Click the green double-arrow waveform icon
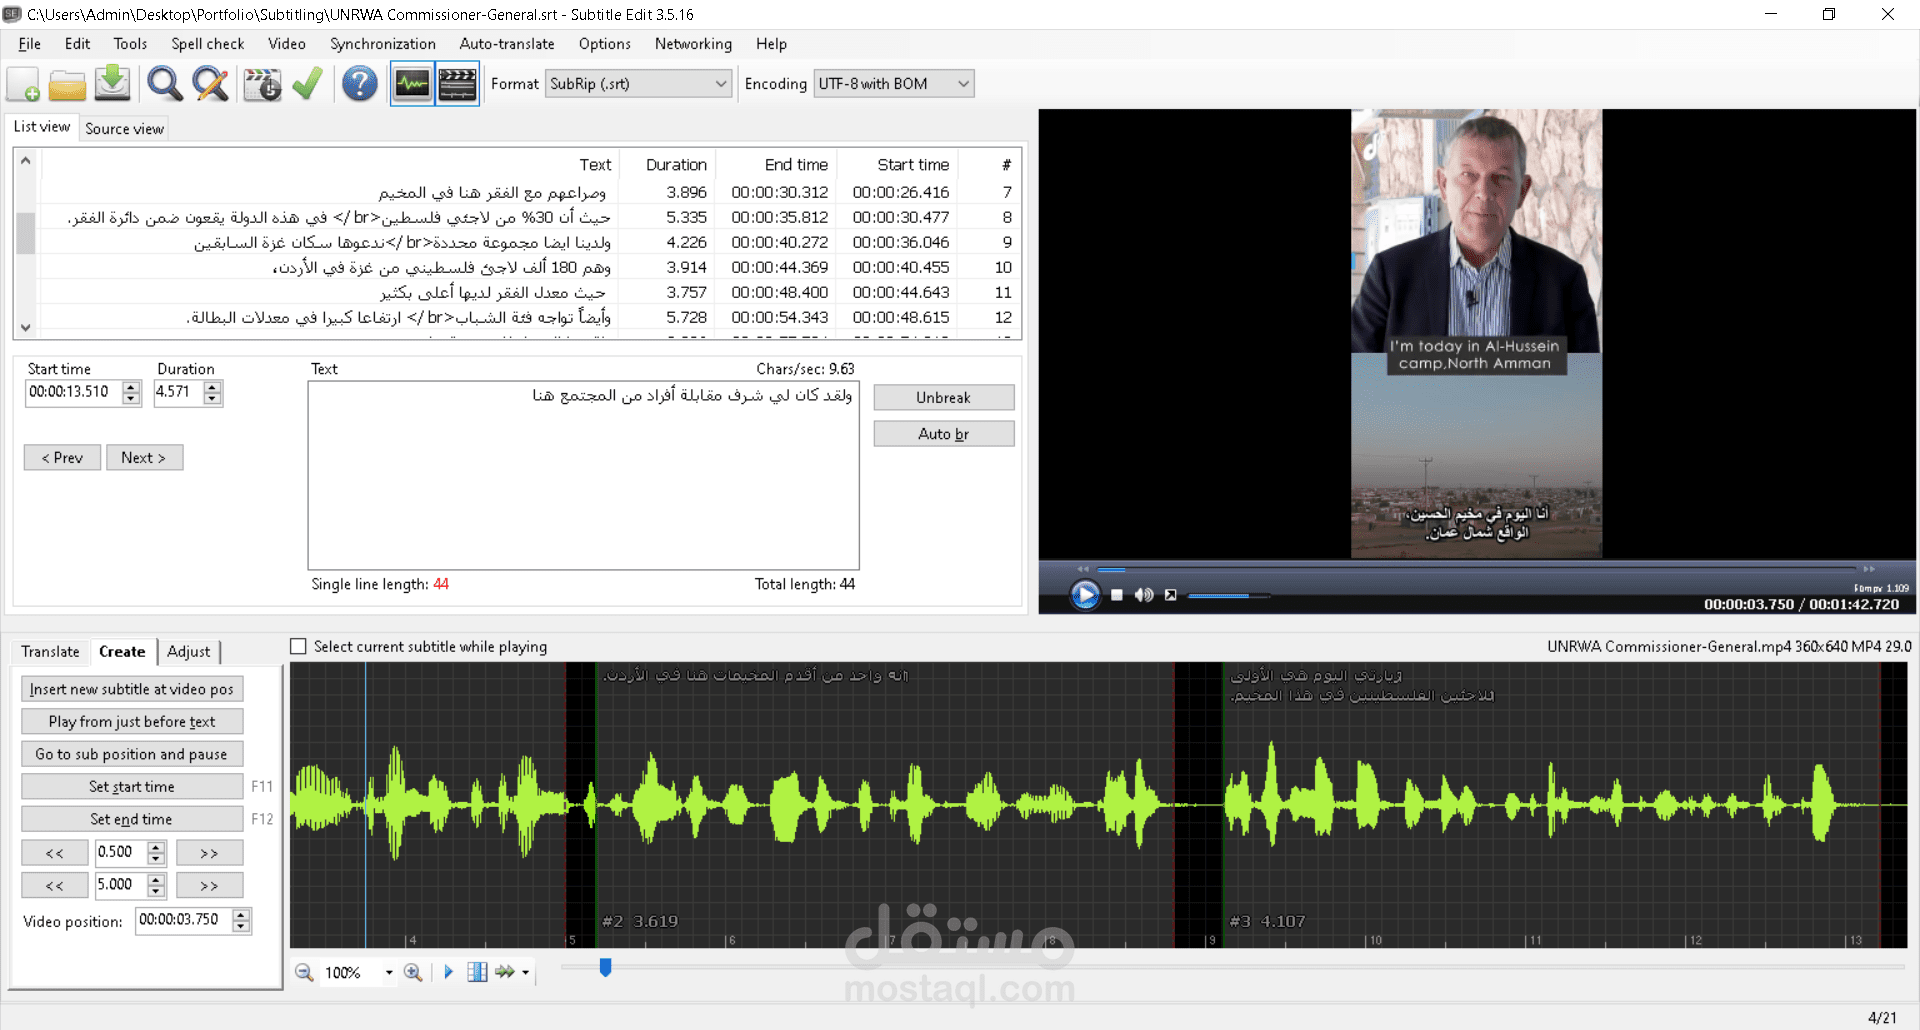 pyautogui.click(x=505, y=972)
